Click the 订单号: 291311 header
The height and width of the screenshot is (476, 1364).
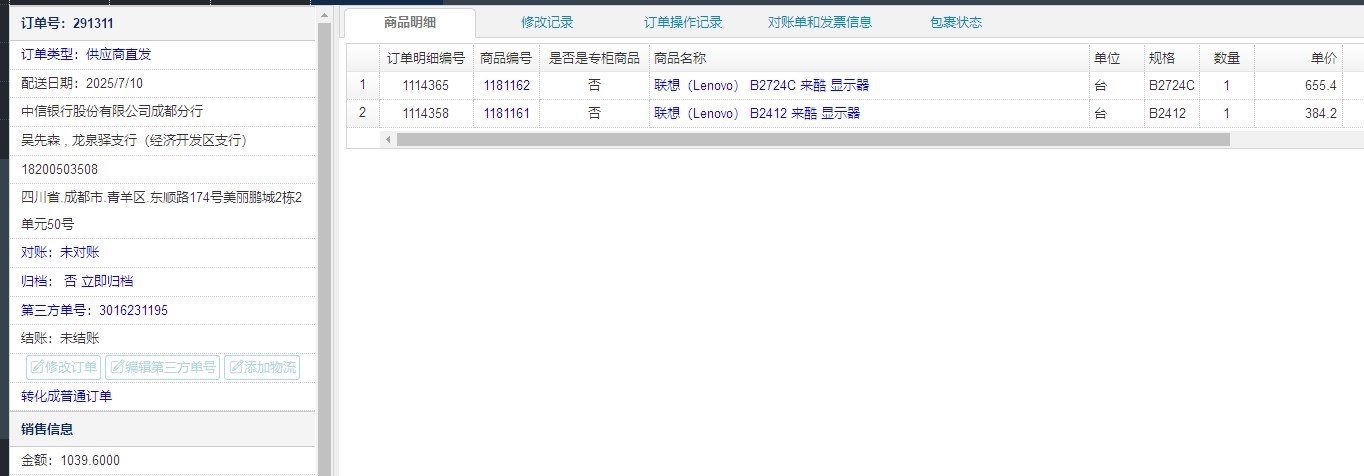point(67,22)
